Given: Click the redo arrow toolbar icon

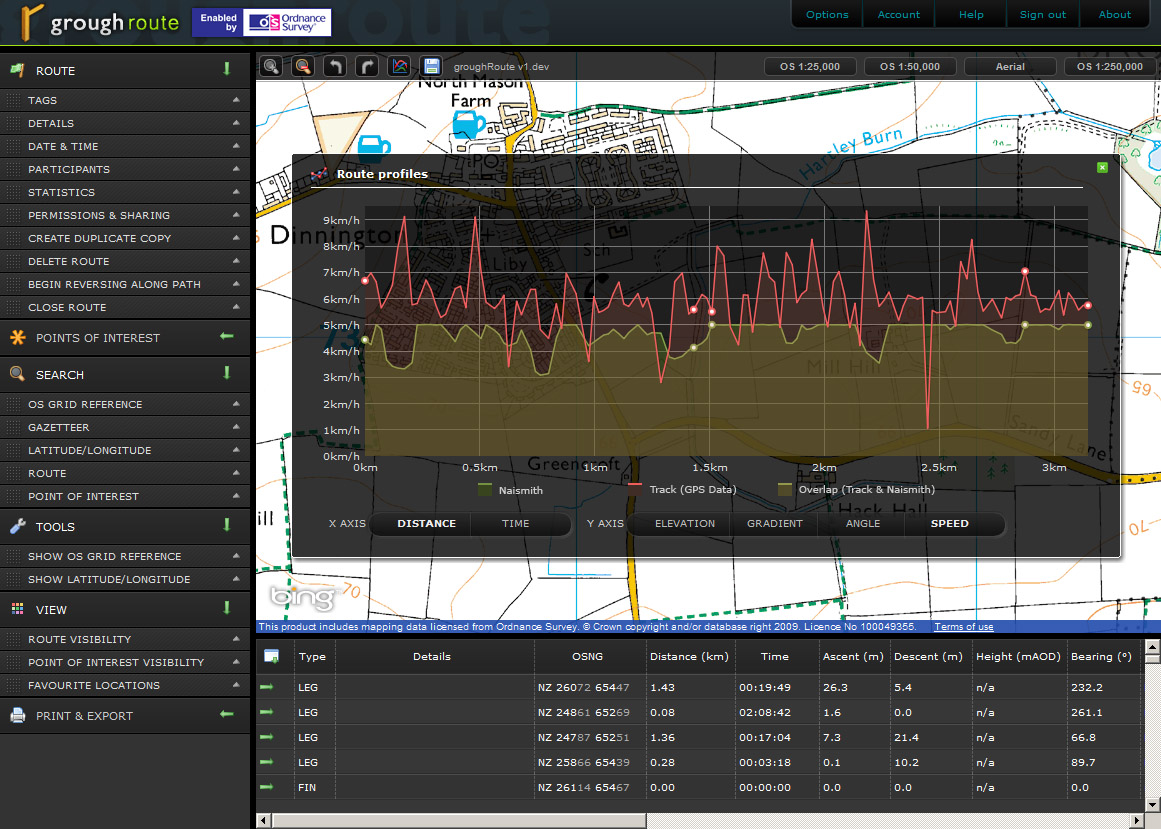Looking at the screenshot, I should [368, 67].
